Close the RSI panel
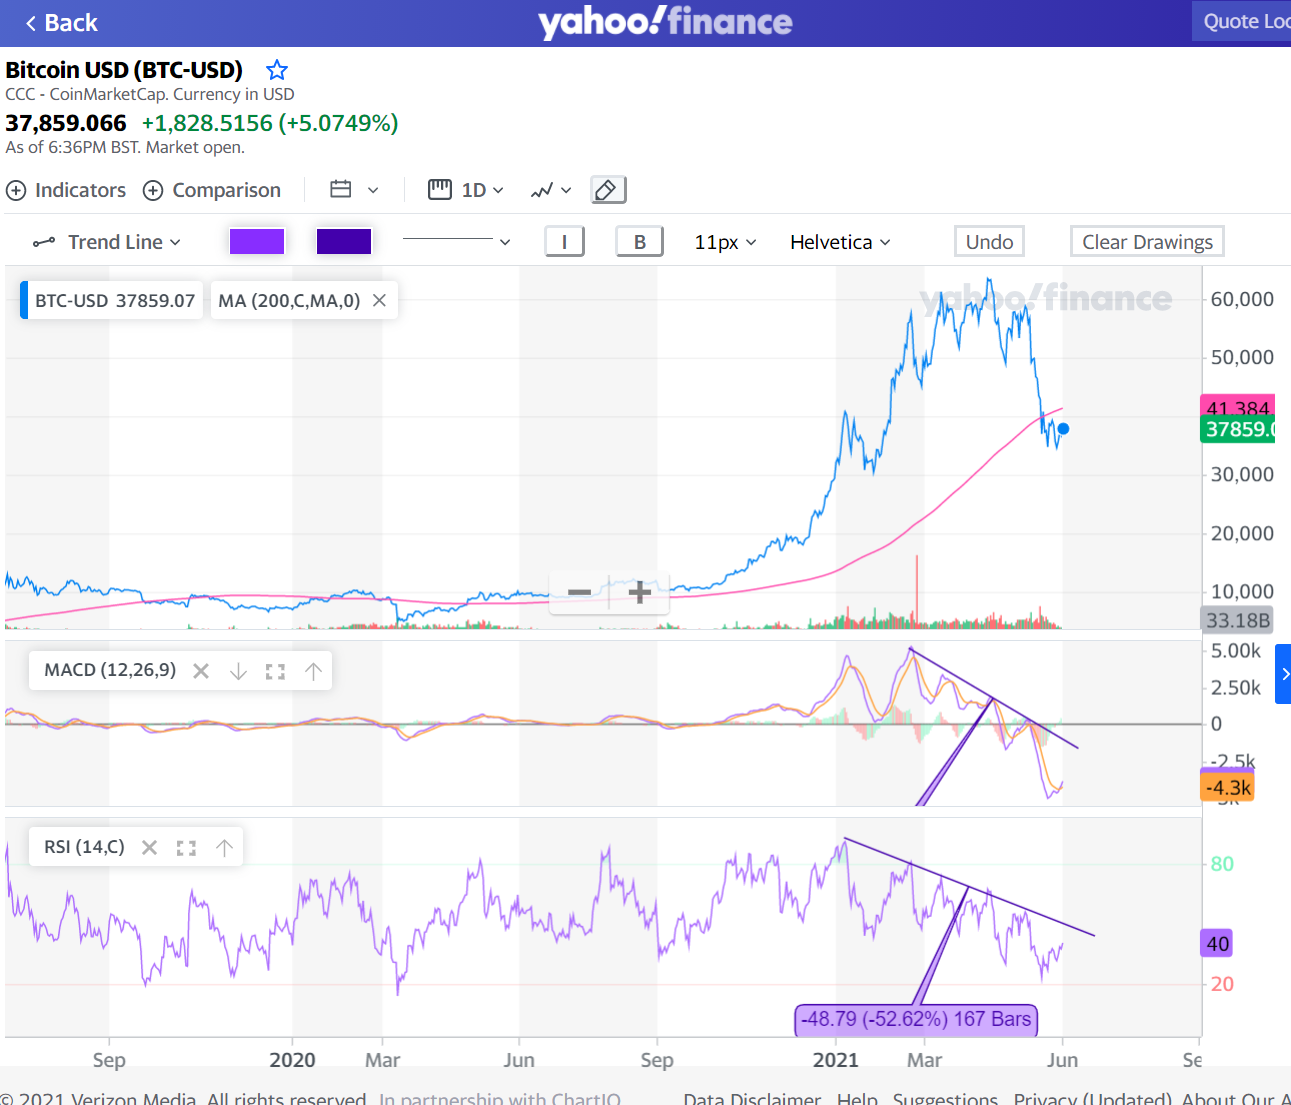Image resolution: width=1291 pixels, height=1105 pixels. pyautogui.click(x=150, y=848)
